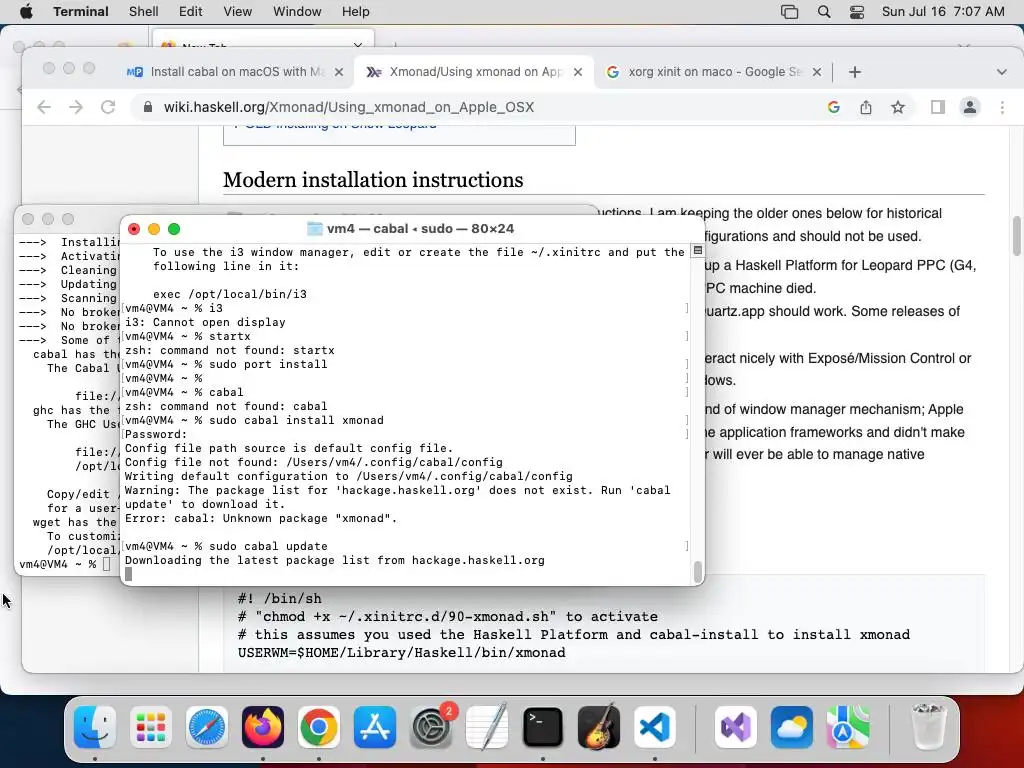Screen dimensions: 1024x768
Task: Click the Chrome page vertical scrollbar
Action: [x=1016, y=235]
